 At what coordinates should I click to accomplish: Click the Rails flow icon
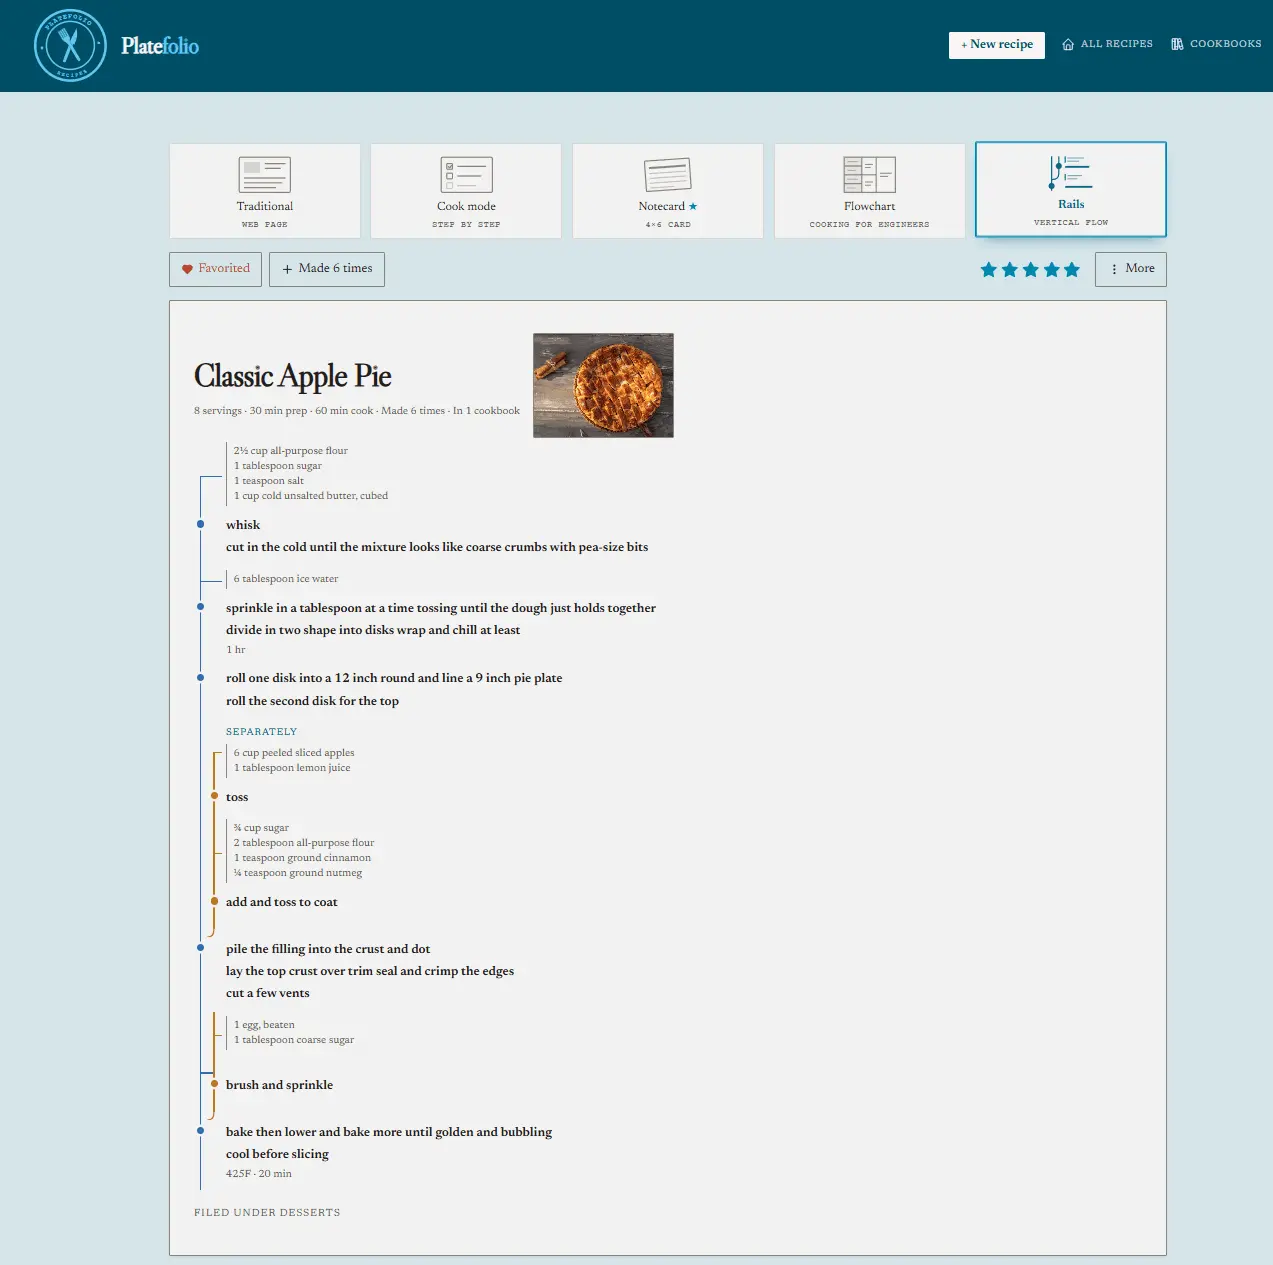1071,172
